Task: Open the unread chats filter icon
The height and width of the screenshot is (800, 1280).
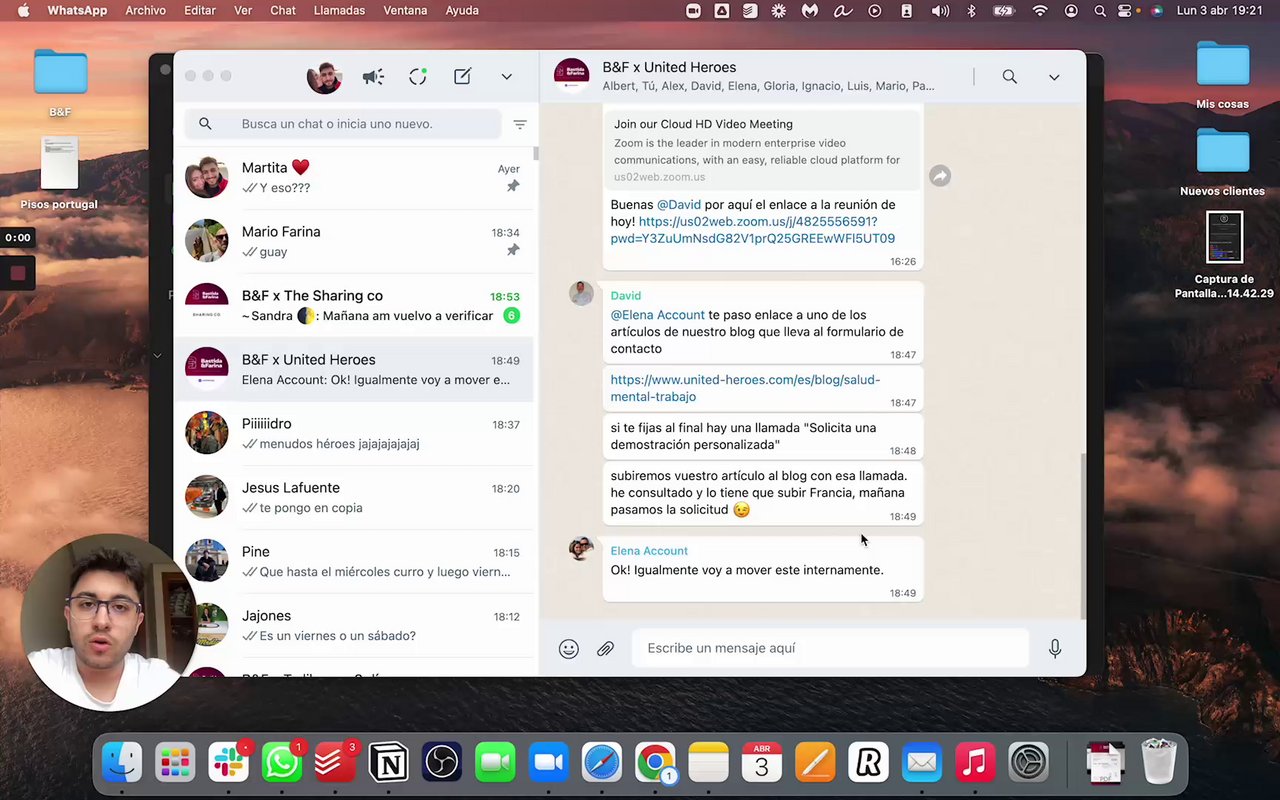Action: click(x=520, y=124)
